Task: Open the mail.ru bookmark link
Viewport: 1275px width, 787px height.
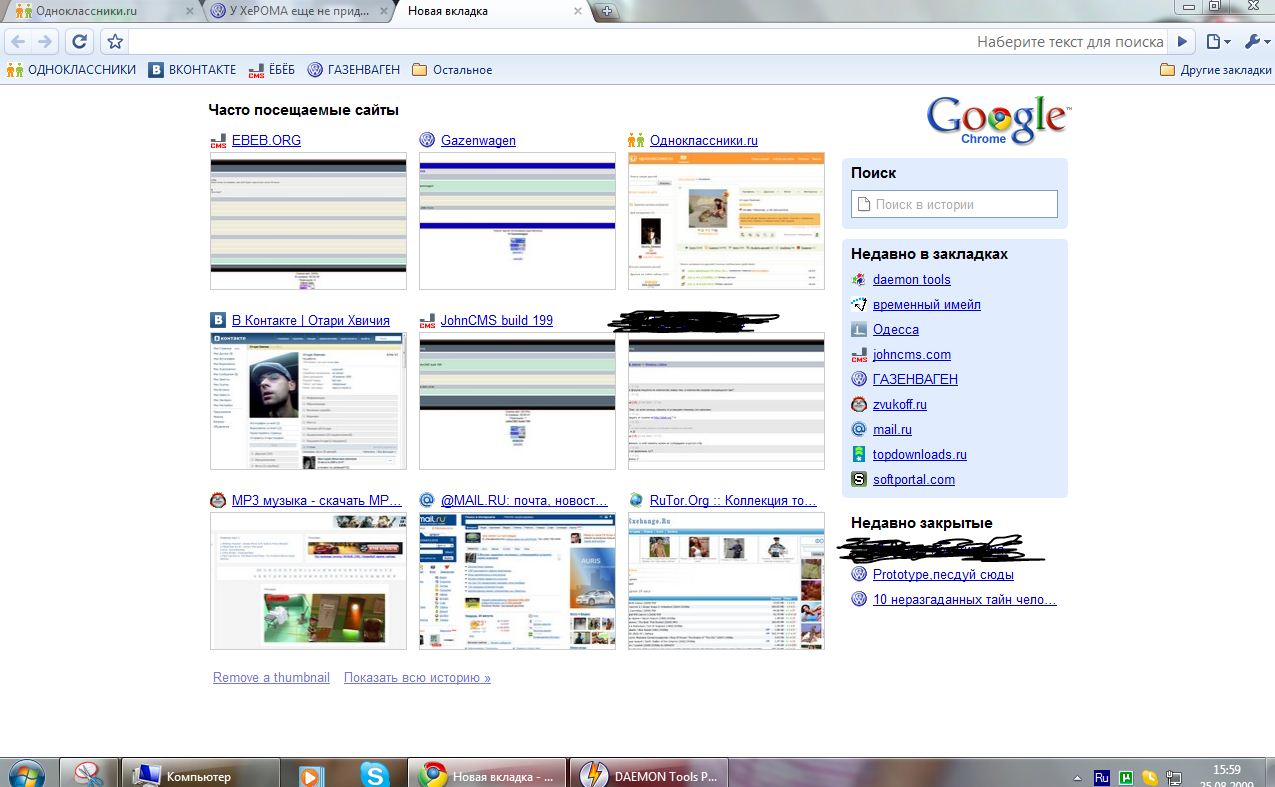Action: pos(892,430)
